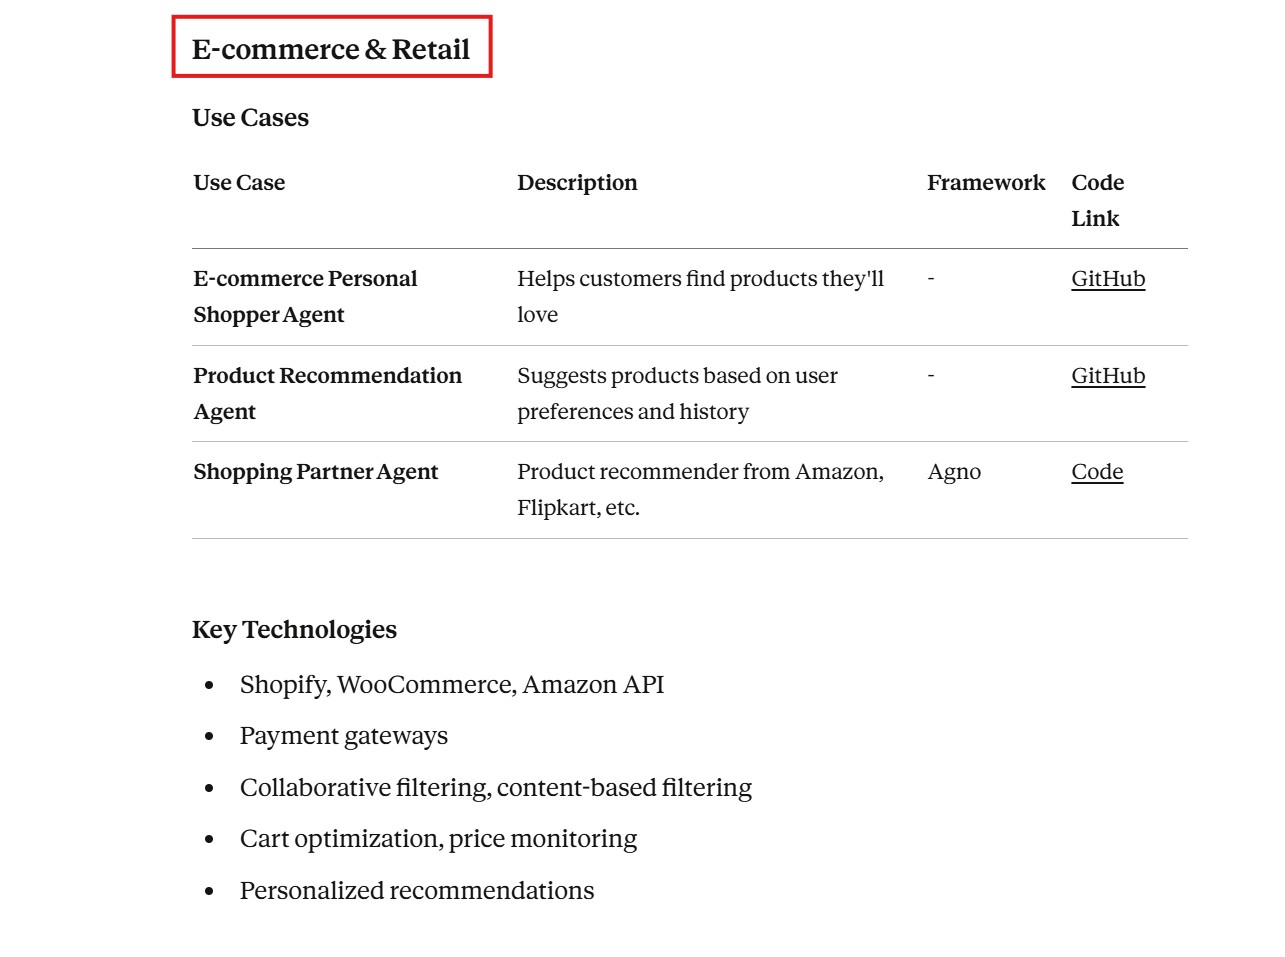
Task: Click the E-commerce Personal Shopper Agent row title
Action: (x=305, y=296)
